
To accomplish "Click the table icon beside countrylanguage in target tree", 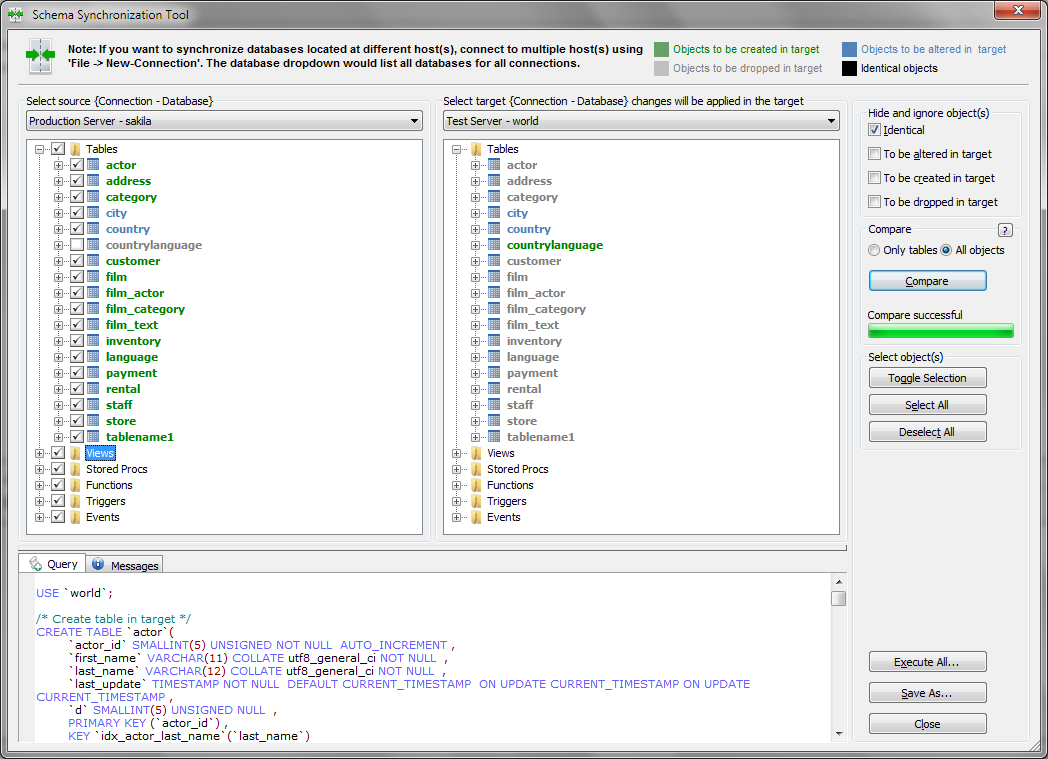I will click(494, 245).
